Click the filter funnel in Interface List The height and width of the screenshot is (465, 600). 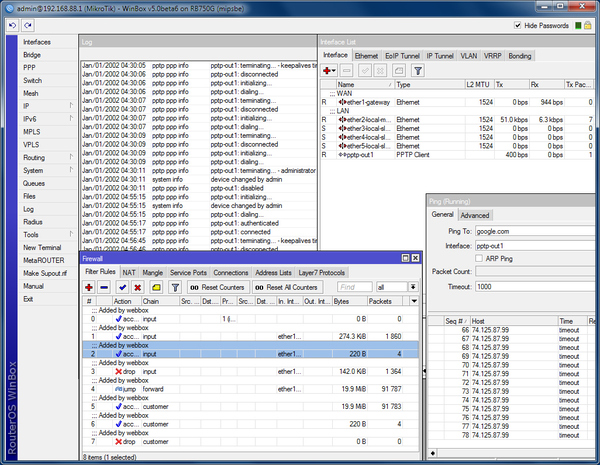419,71
